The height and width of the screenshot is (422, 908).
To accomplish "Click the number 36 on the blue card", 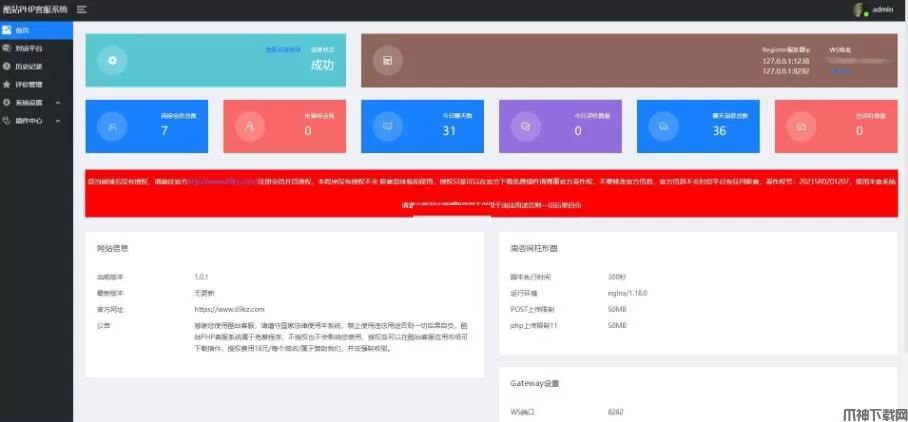I will pos(719,131).
